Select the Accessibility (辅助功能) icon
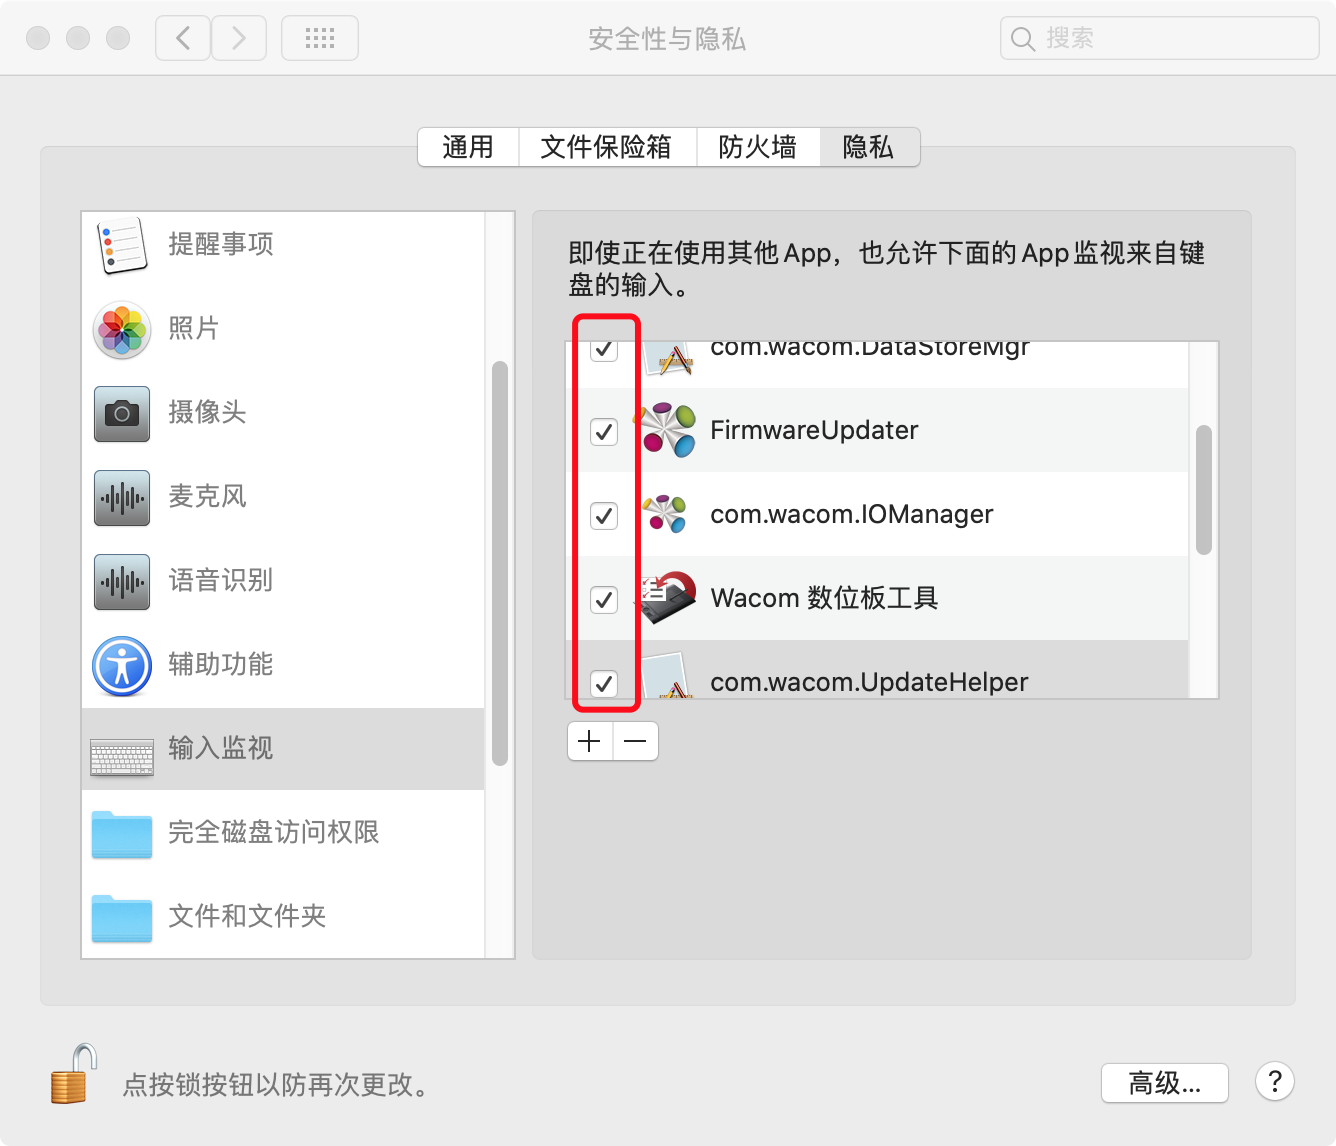 122,666
